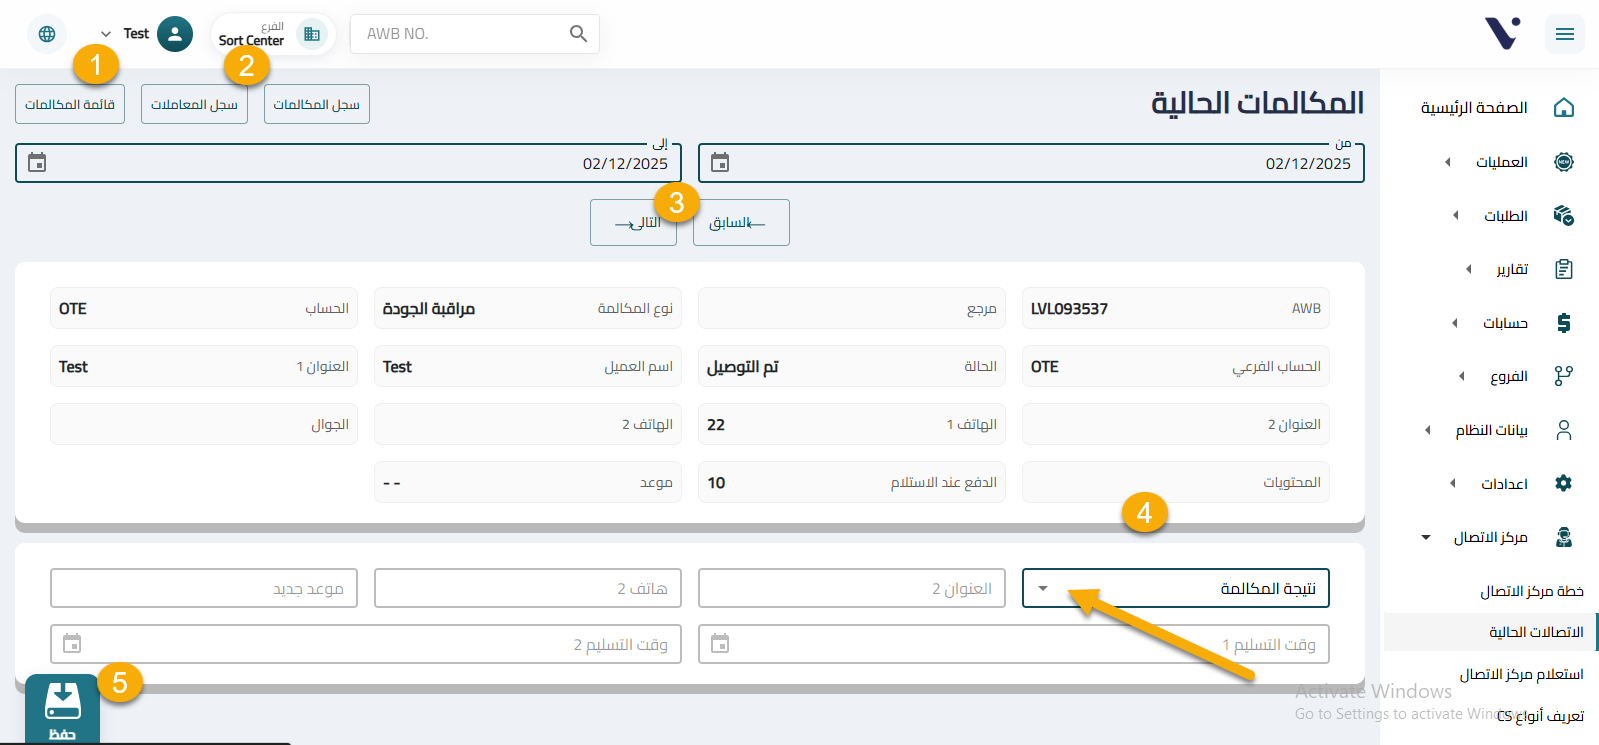This screenshot has height=745, width=1599.
Task: Click the الحساب الفرعي field showing OTE
Action: (1176, 366)
